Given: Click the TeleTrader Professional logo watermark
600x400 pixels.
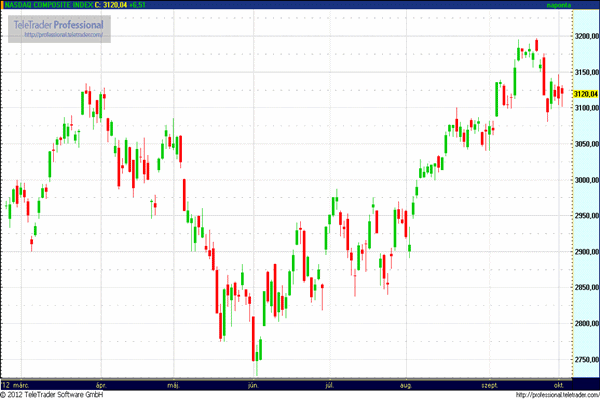Looking at the screenshot, I should click(x=60, y=23).
